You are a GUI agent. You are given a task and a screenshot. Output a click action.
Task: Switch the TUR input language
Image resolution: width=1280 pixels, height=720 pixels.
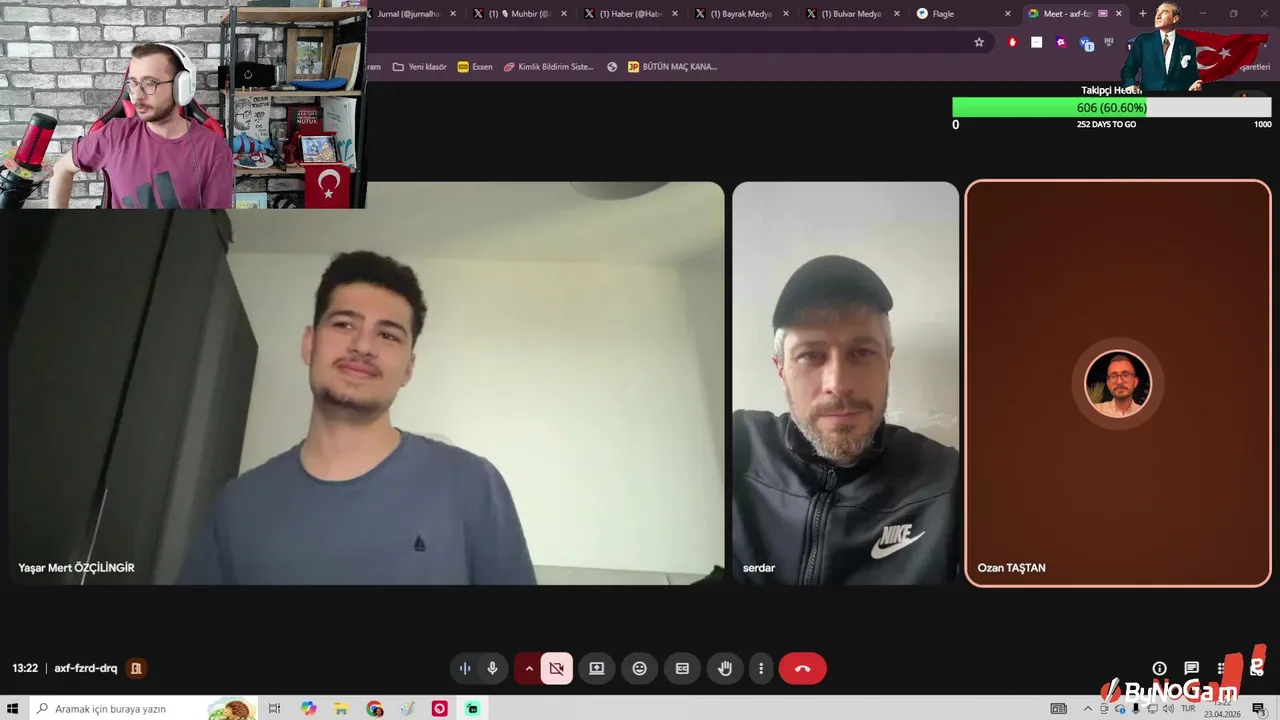coord(1189,709)
